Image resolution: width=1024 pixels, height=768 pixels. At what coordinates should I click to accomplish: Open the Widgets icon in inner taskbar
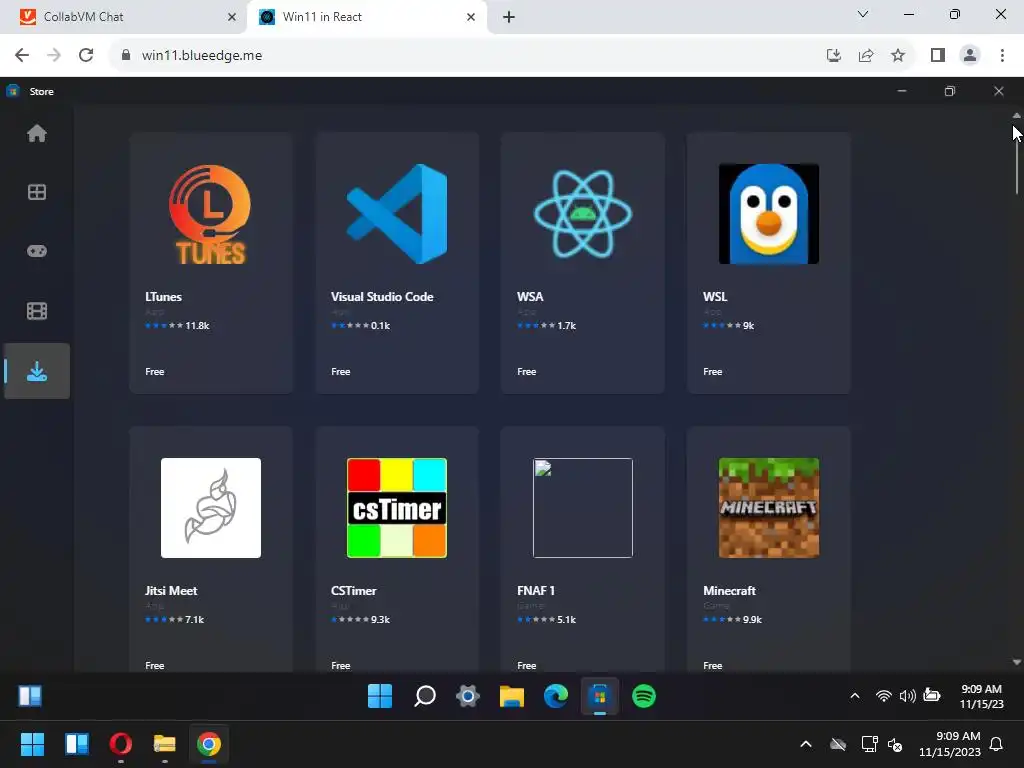[30, 696]
